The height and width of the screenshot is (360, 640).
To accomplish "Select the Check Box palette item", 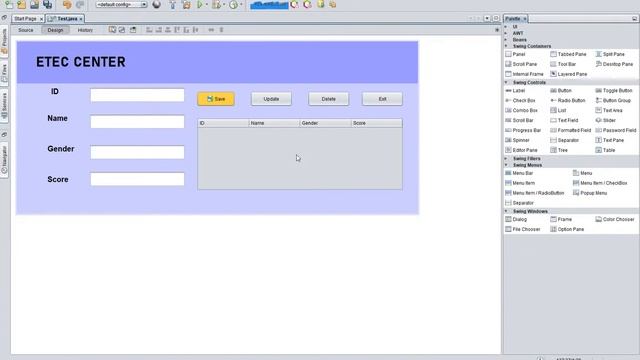I will pyautogui.click(x=520, y=100).
